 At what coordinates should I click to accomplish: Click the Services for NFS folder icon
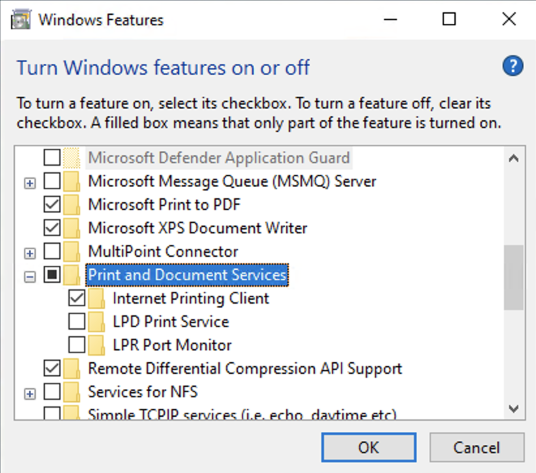click(71, 392)
